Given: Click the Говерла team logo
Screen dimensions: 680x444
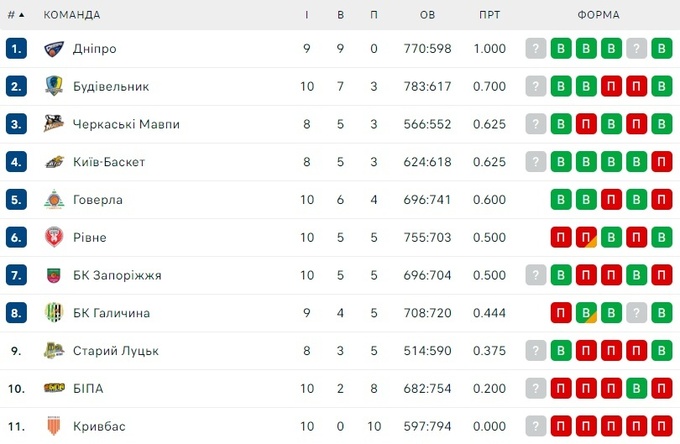Looking at the screenshot, I should pos(54,200).
